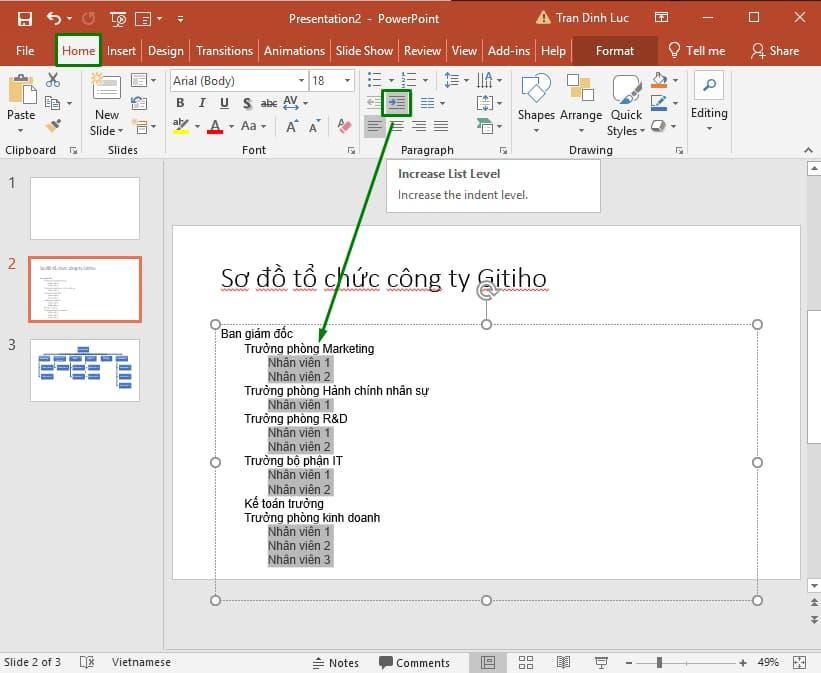
Task: Open the Arial font name dropdown
Action: coord(301,80)
